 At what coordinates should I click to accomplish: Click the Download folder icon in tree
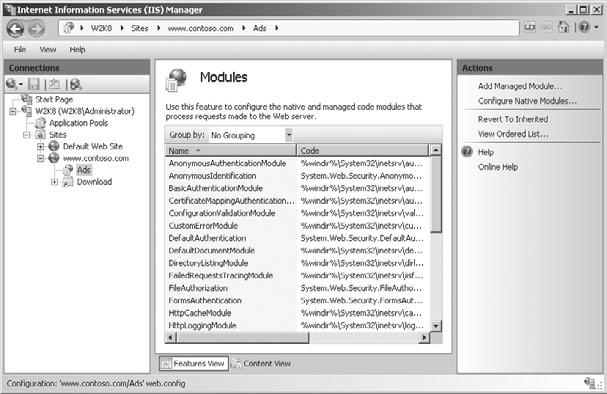pyautogui.click(x=68, y=182)
